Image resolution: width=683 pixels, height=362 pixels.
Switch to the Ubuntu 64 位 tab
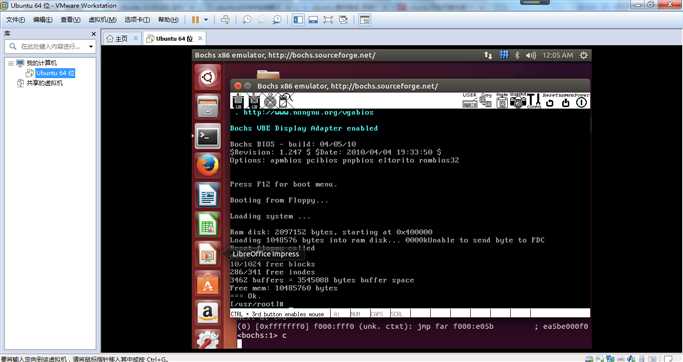174,38
